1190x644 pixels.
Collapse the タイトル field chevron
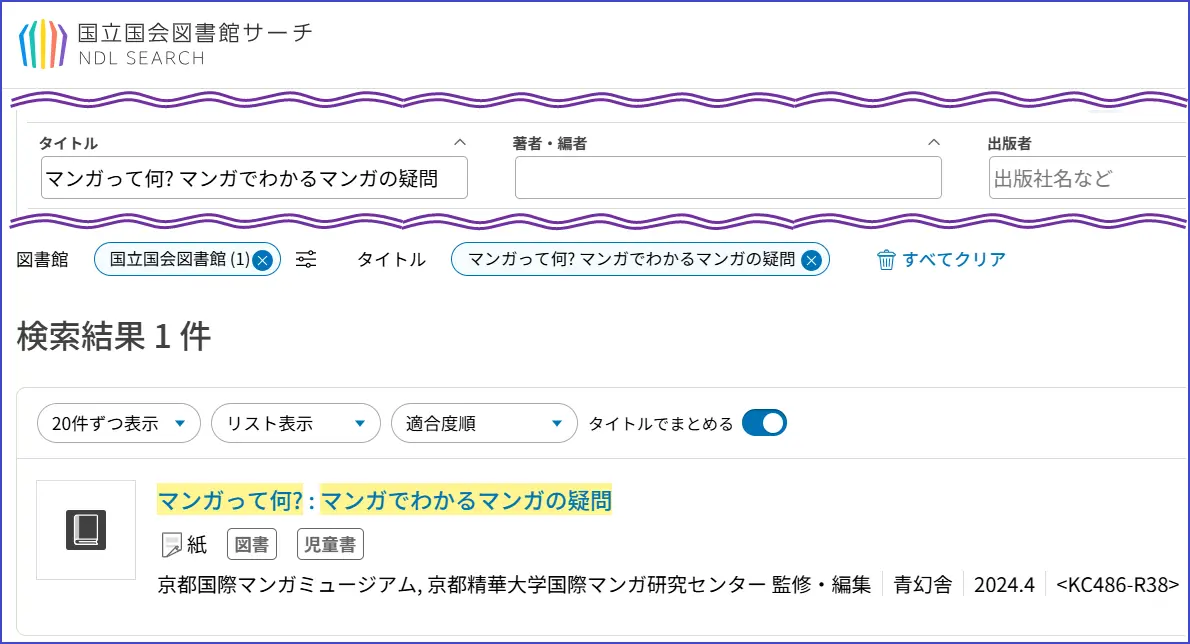pos(460,142)
